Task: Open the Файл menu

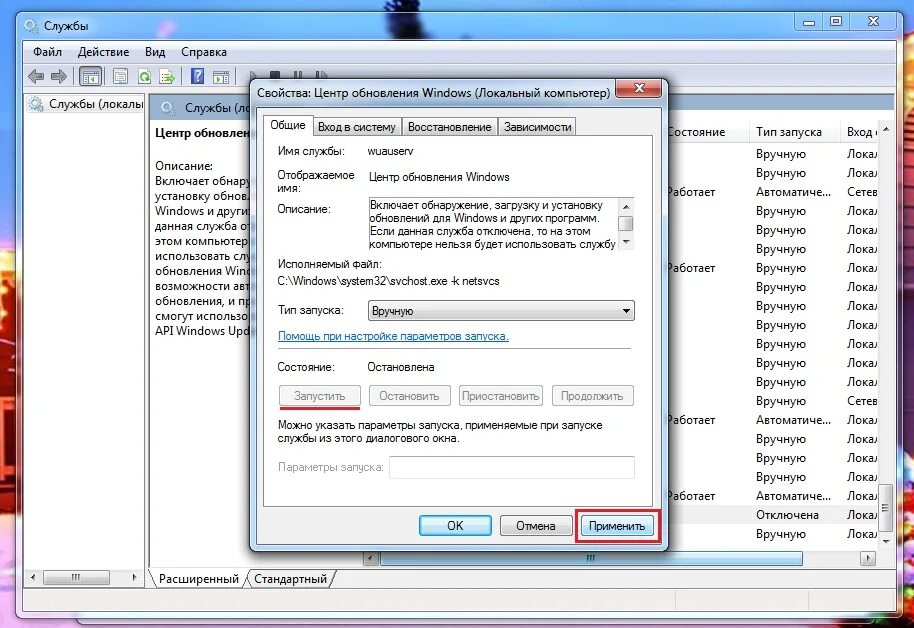Action: (47, 52)
